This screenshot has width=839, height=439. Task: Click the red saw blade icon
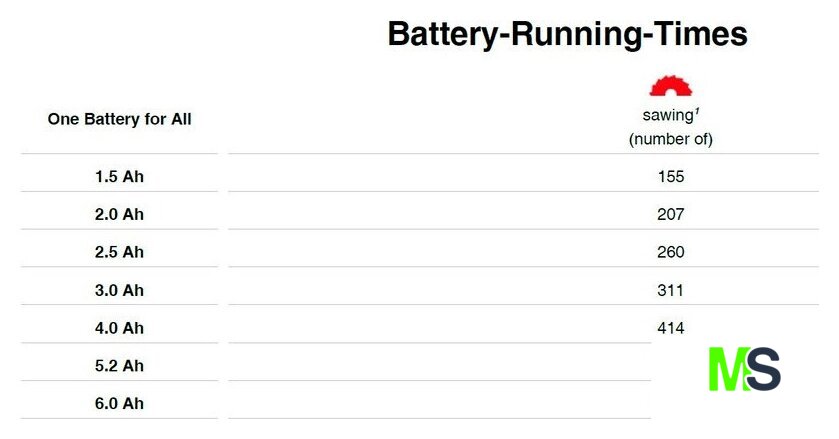point(670,86)
